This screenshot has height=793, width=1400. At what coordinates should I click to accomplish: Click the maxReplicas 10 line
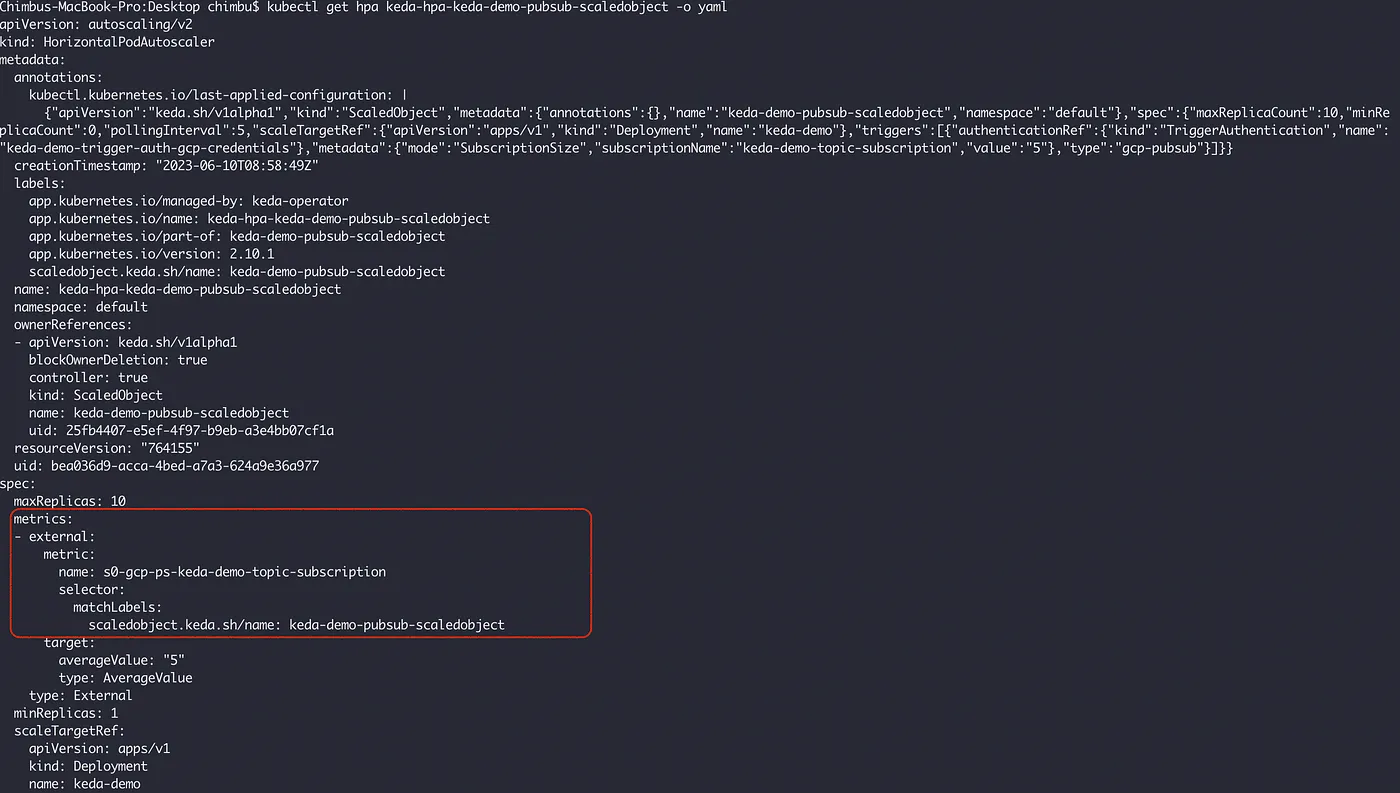click(69, 501)
